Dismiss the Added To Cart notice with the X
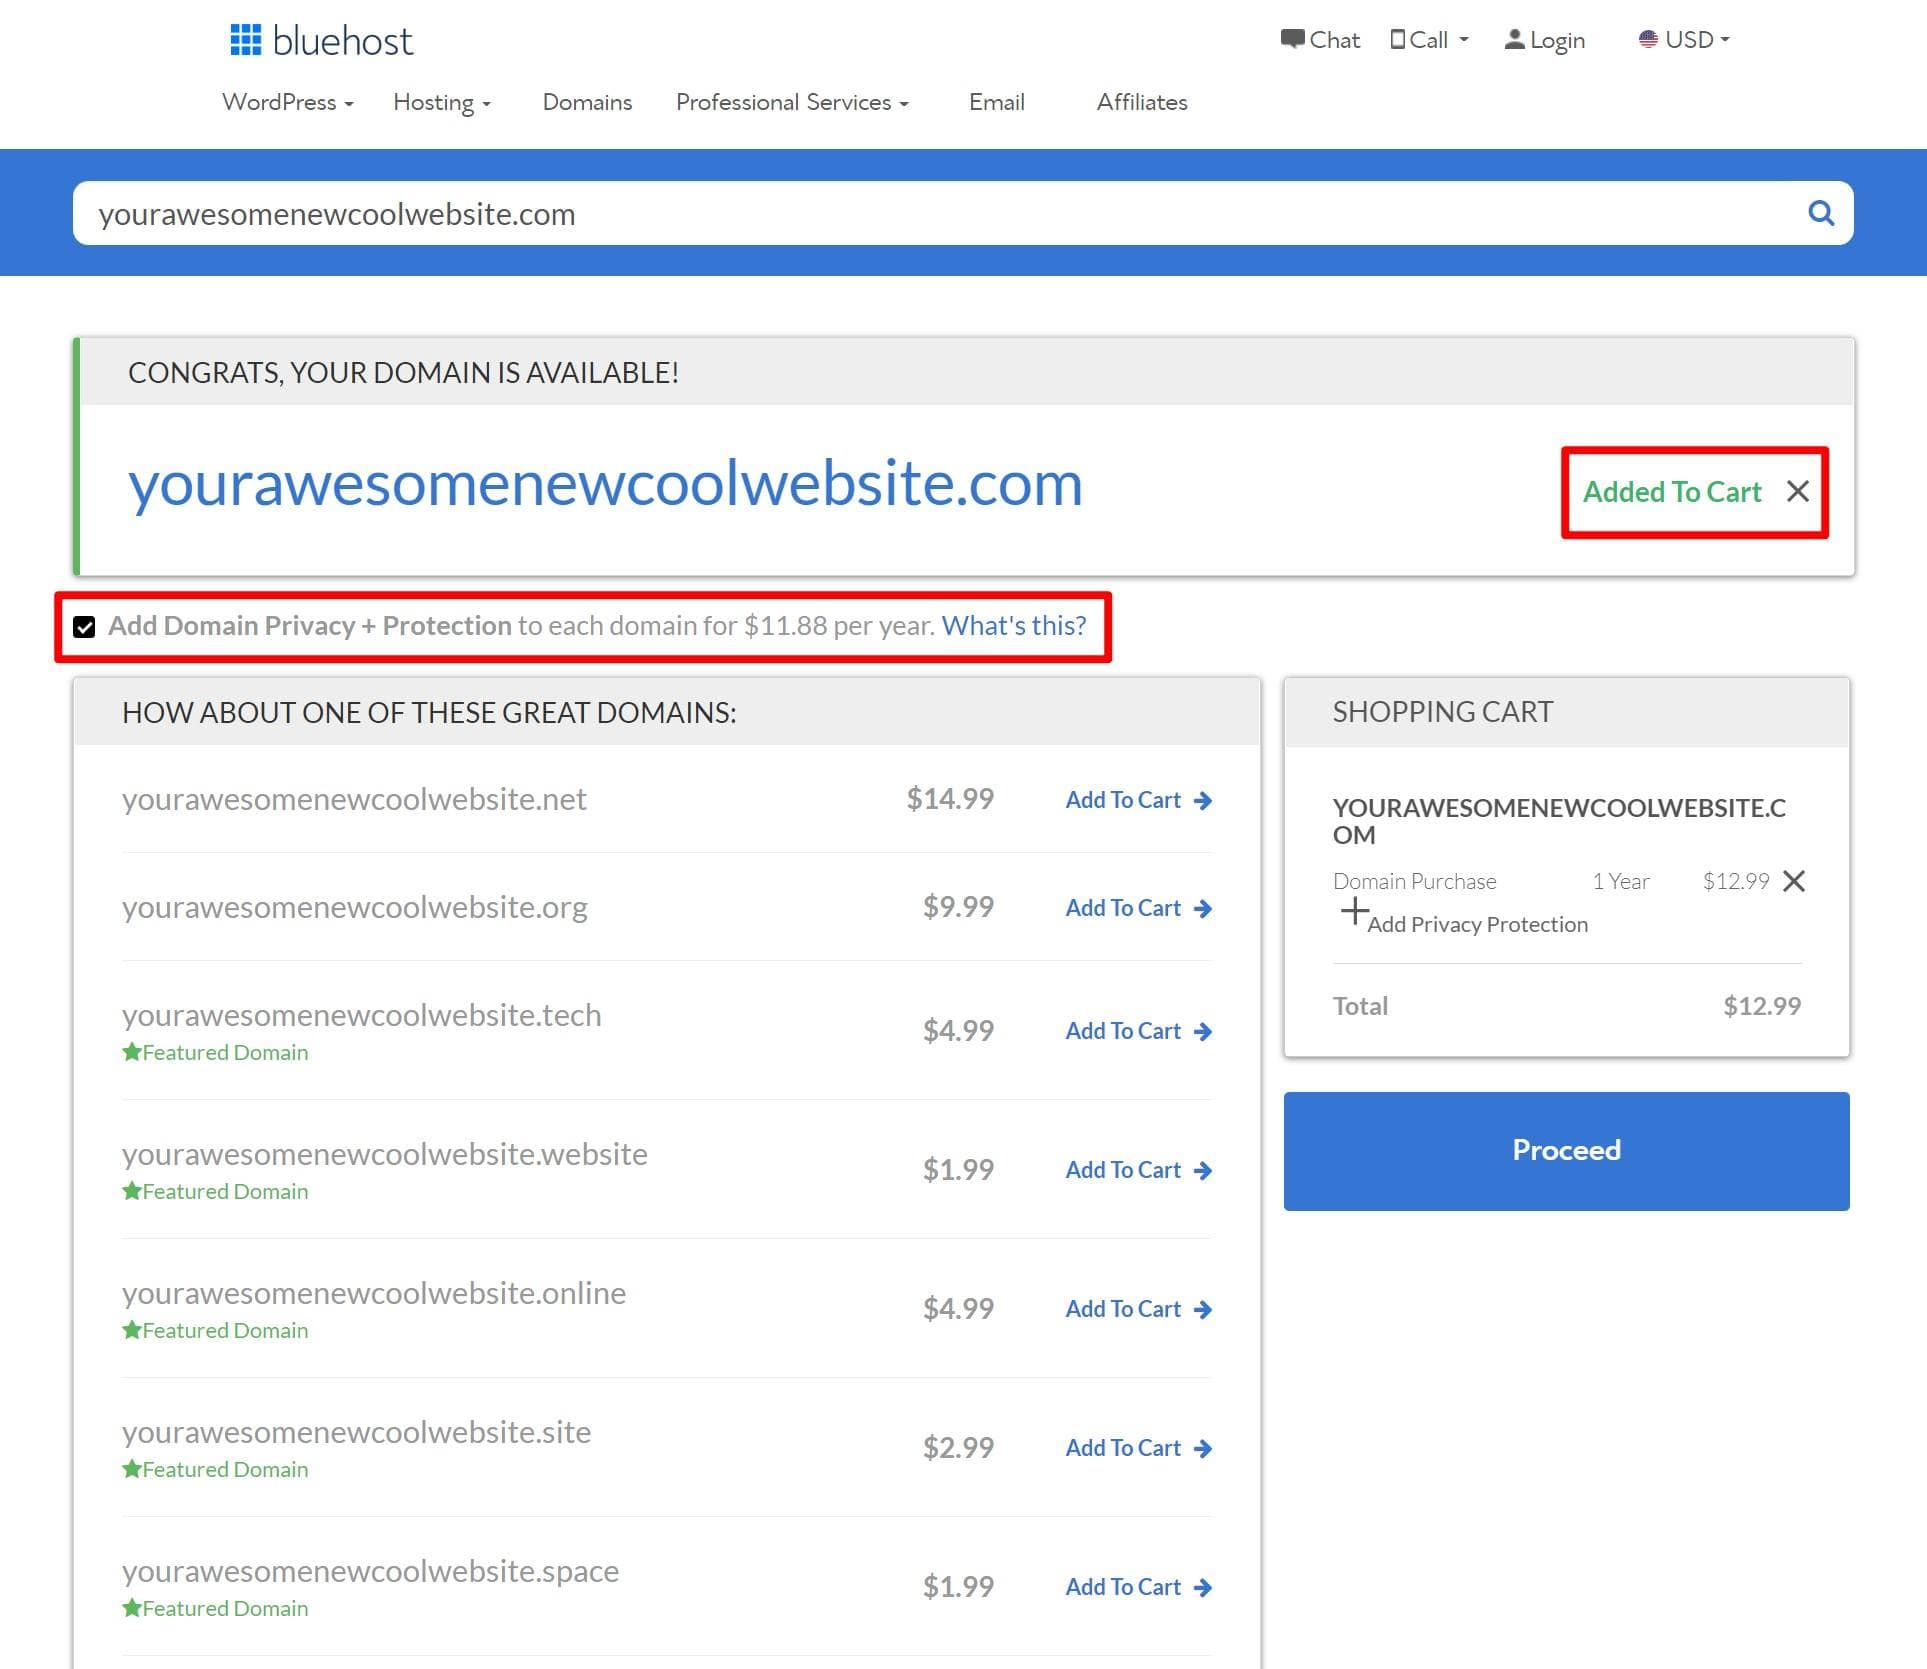 click(x=1798, y=491)
